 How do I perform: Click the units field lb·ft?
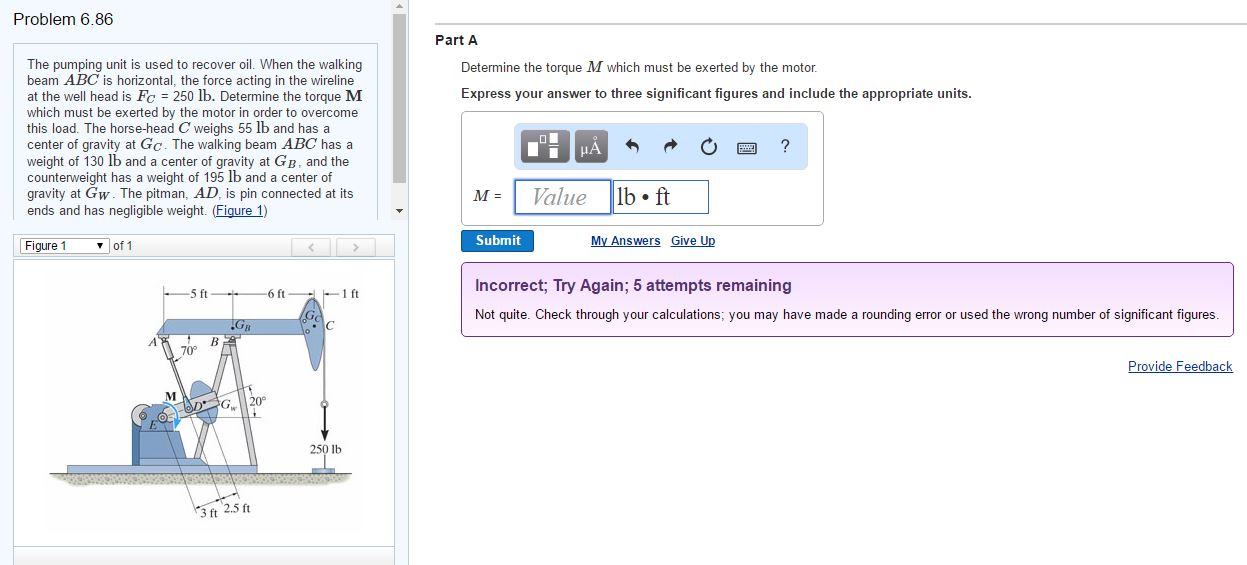tap(661, 197)
